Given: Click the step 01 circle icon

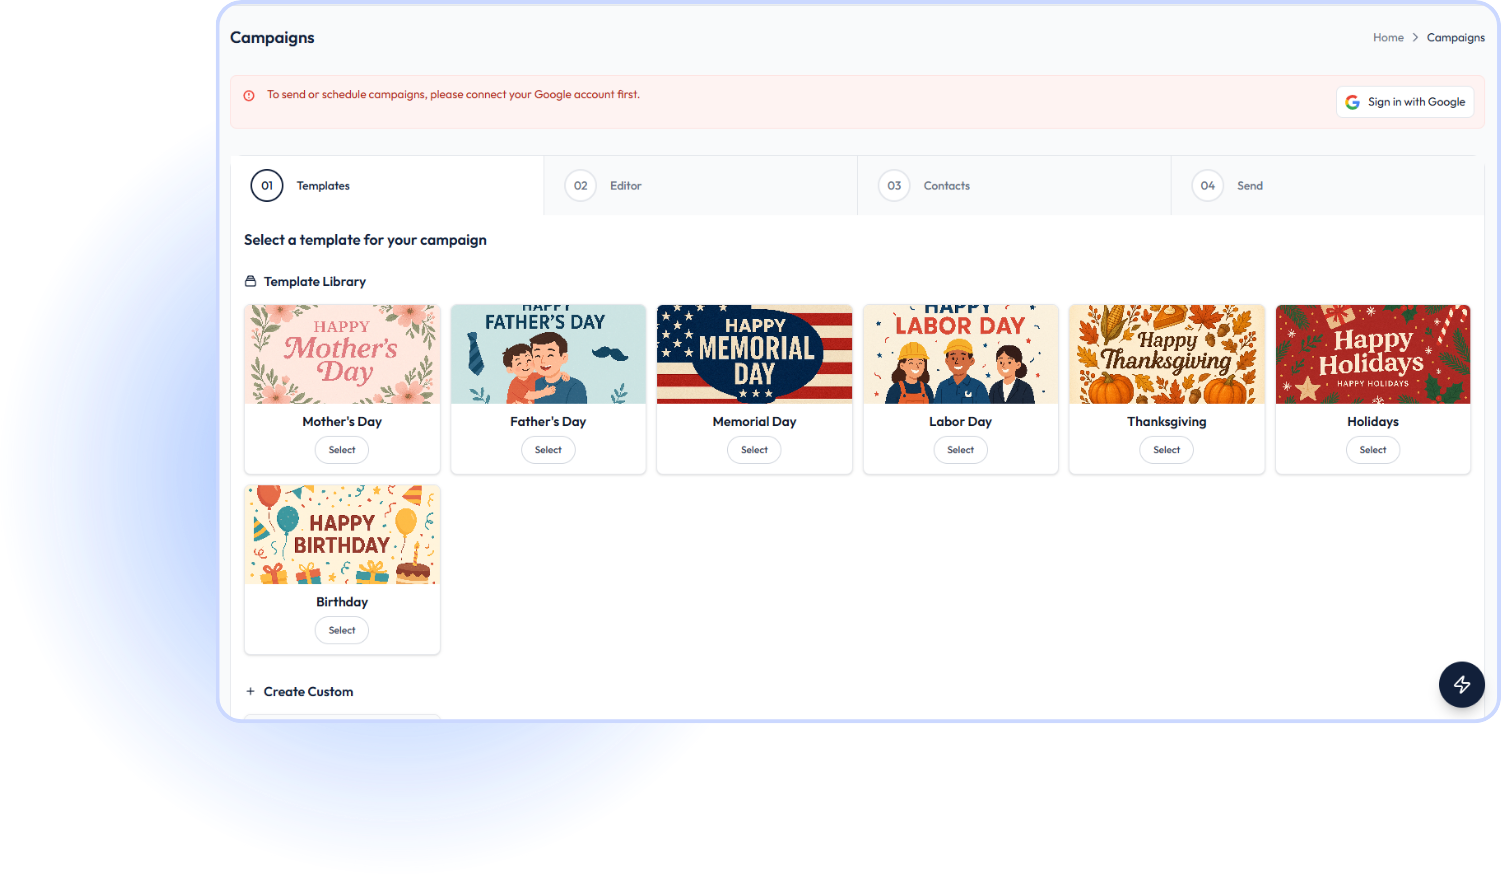Looking at the screenshot, I should click(x=267, y=186).
